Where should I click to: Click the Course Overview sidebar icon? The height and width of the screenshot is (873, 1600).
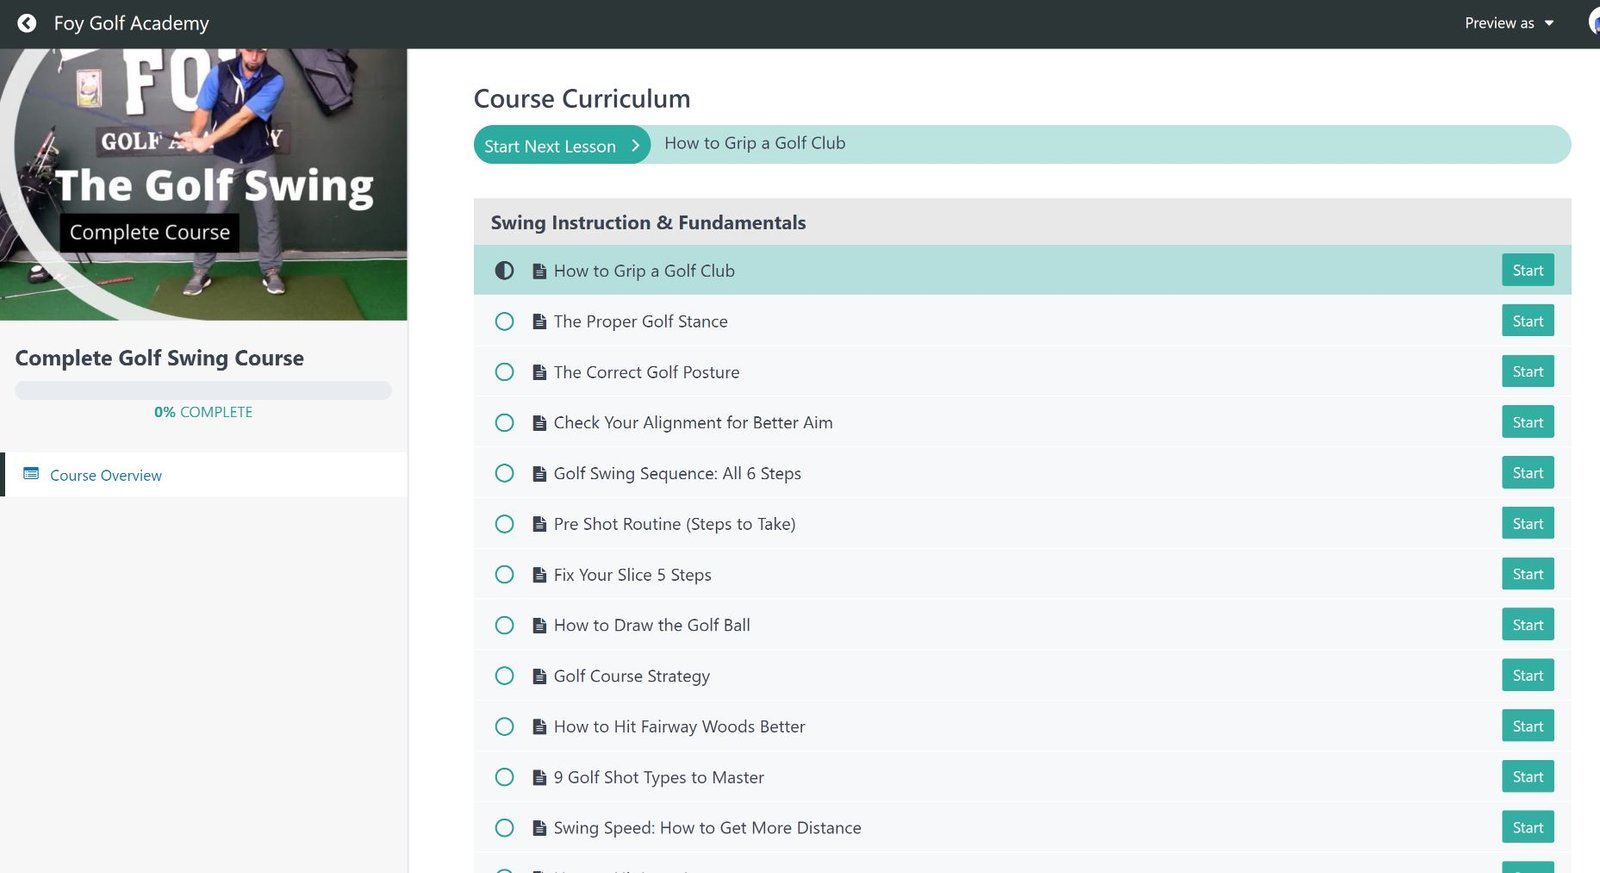[x=31, y=474]
